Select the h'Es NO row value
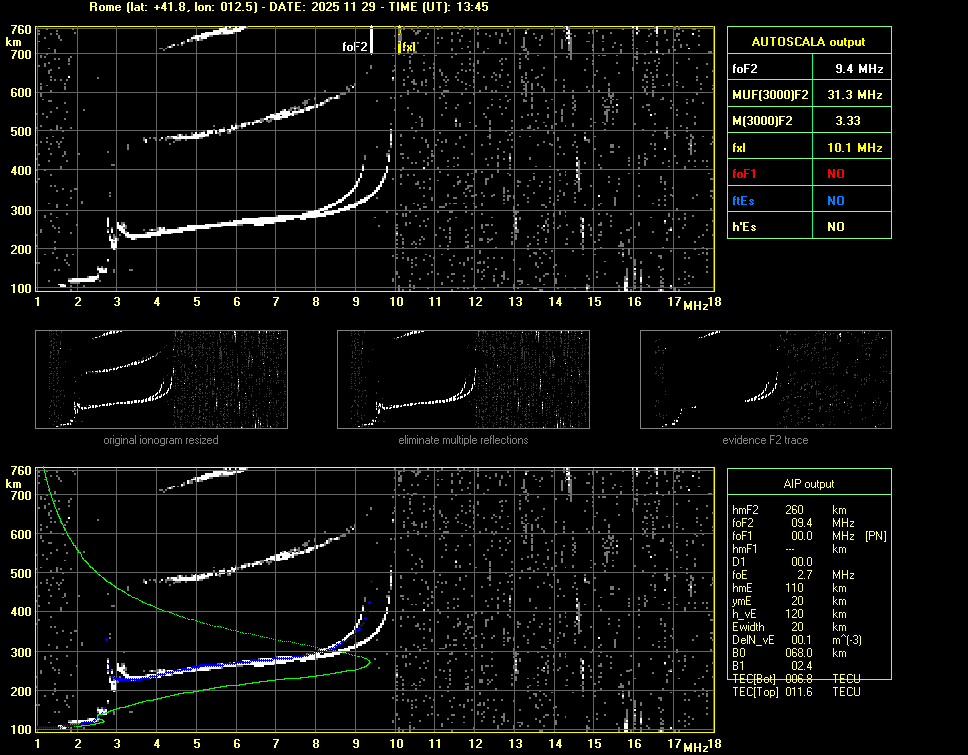Image resolution: width=968 pixels, height=755 pixels. pos(835,227)
